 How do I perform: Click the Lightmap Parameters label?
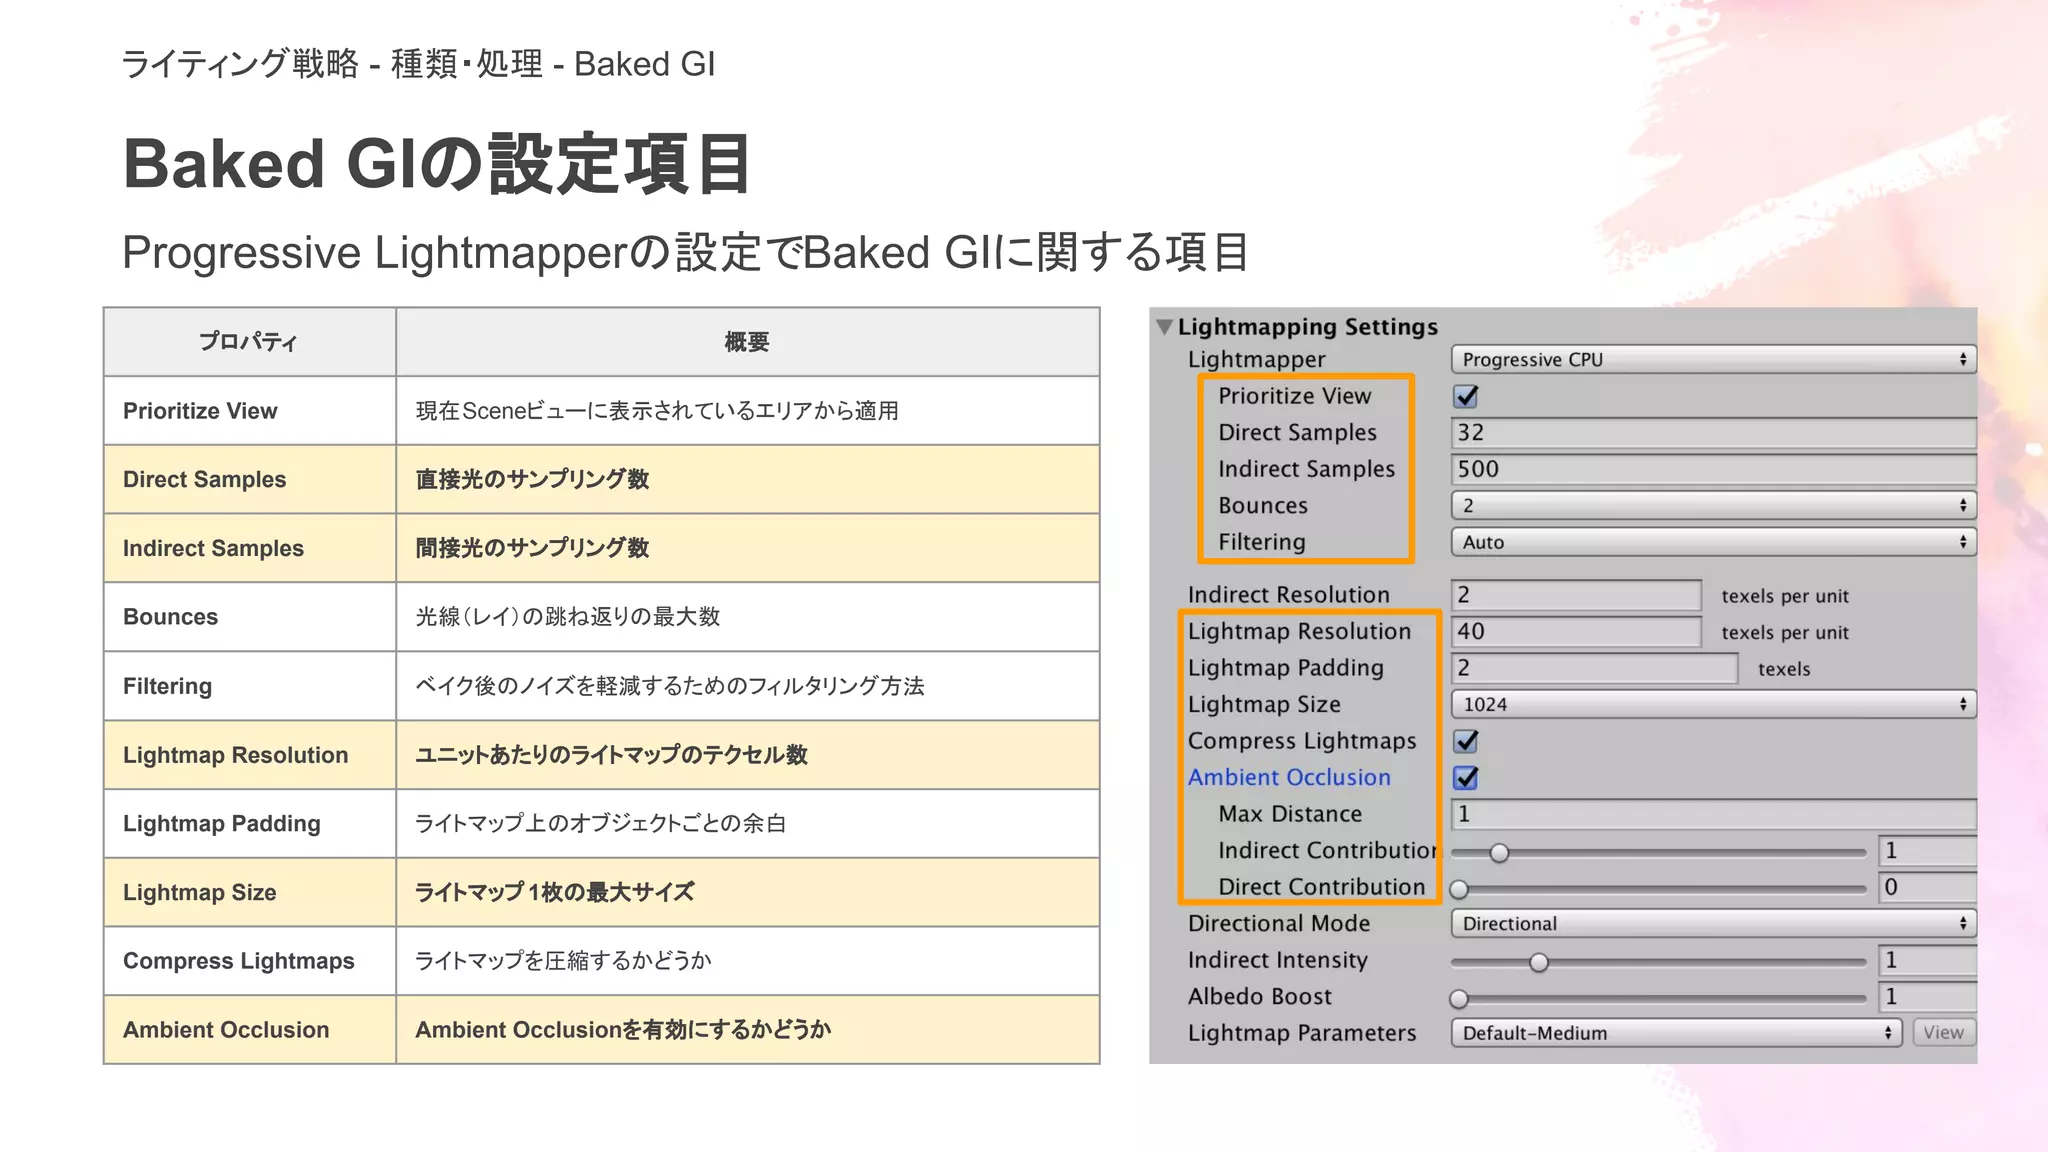[1301, 1033]
